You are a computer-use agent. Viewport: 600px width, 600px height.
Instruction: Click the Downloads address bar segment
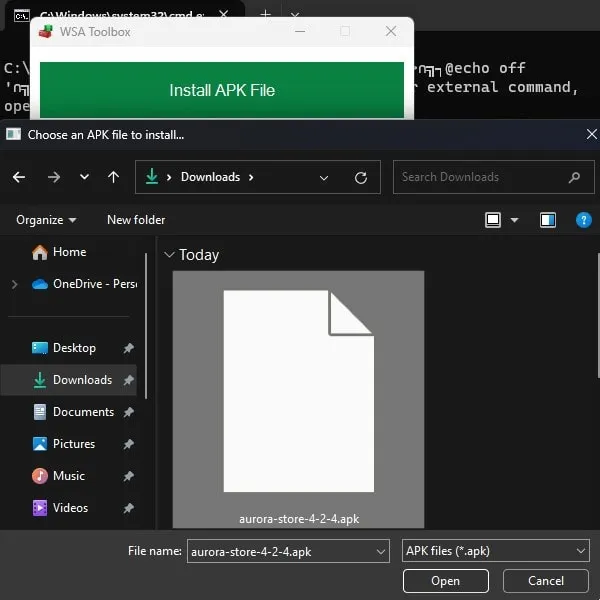pyautogui.click(x=210, y=177)
